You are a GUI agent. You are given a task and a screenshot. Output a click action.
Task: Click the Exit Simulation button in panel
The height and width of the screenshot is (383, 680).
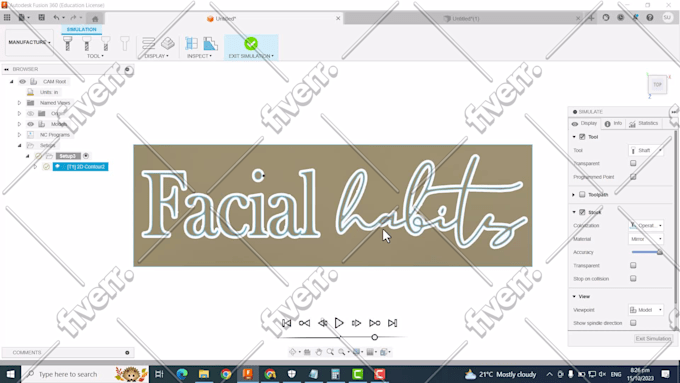click(653, 338)
